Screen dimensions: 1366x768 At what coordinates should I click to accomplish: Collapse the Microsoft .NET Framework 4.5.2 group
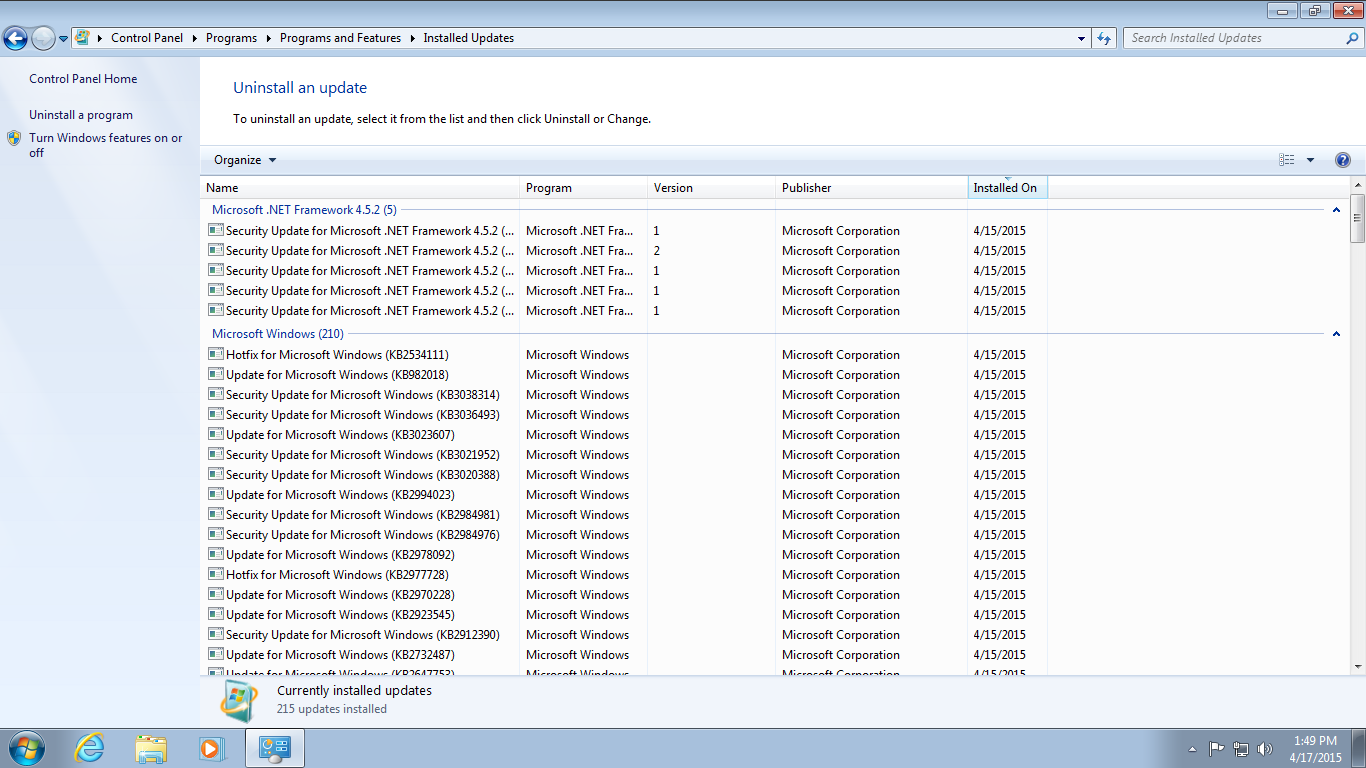tap(1336, 210)
